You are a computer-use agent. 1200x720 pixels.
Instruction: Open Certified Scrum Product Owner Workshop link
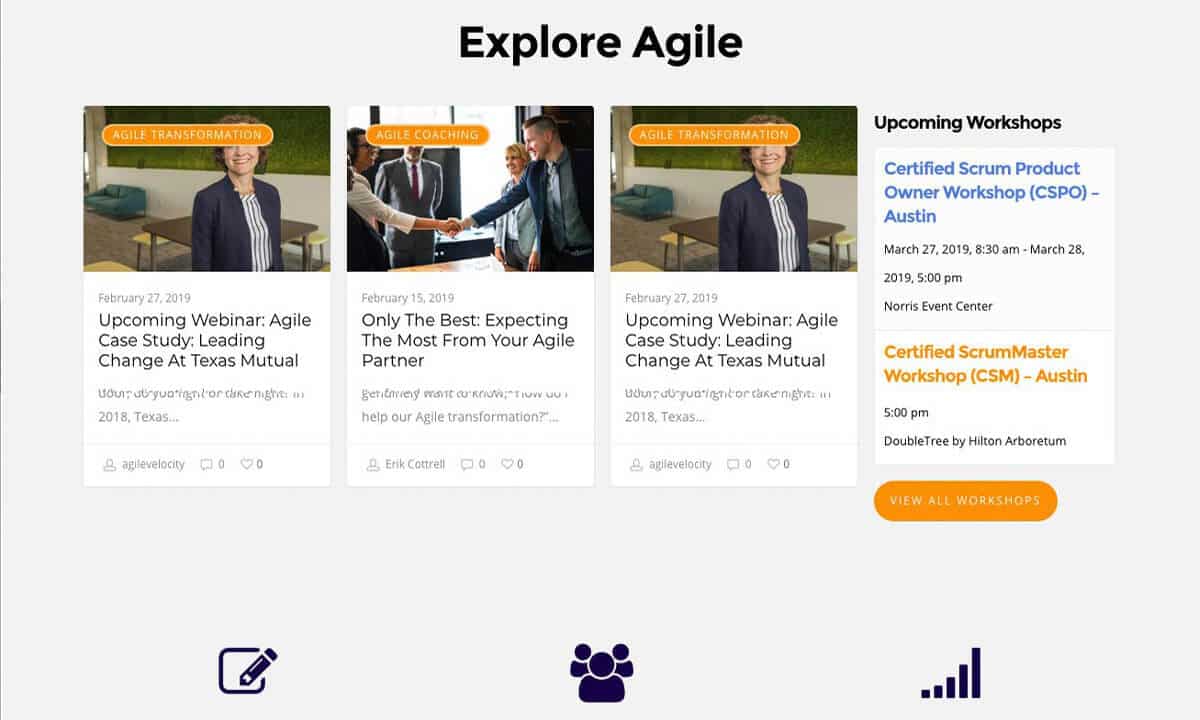(991, 192)
